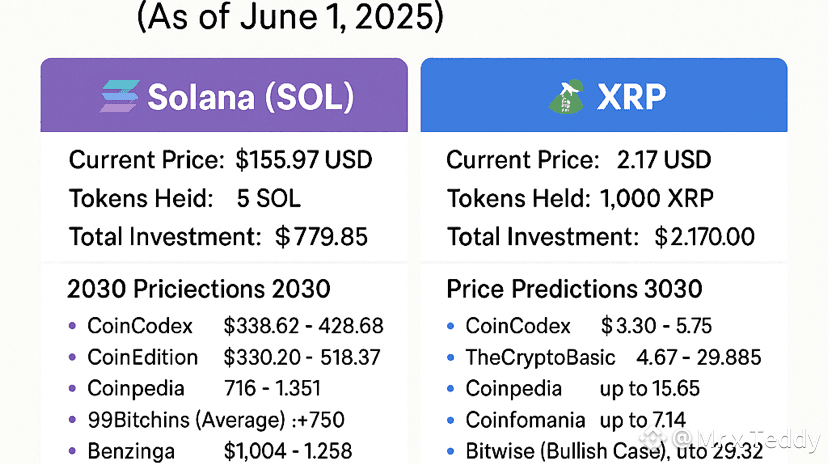This screenshot has width=828, height=464.
Task: Click the Tokens Held 5 SOL line
Action: 185,198
